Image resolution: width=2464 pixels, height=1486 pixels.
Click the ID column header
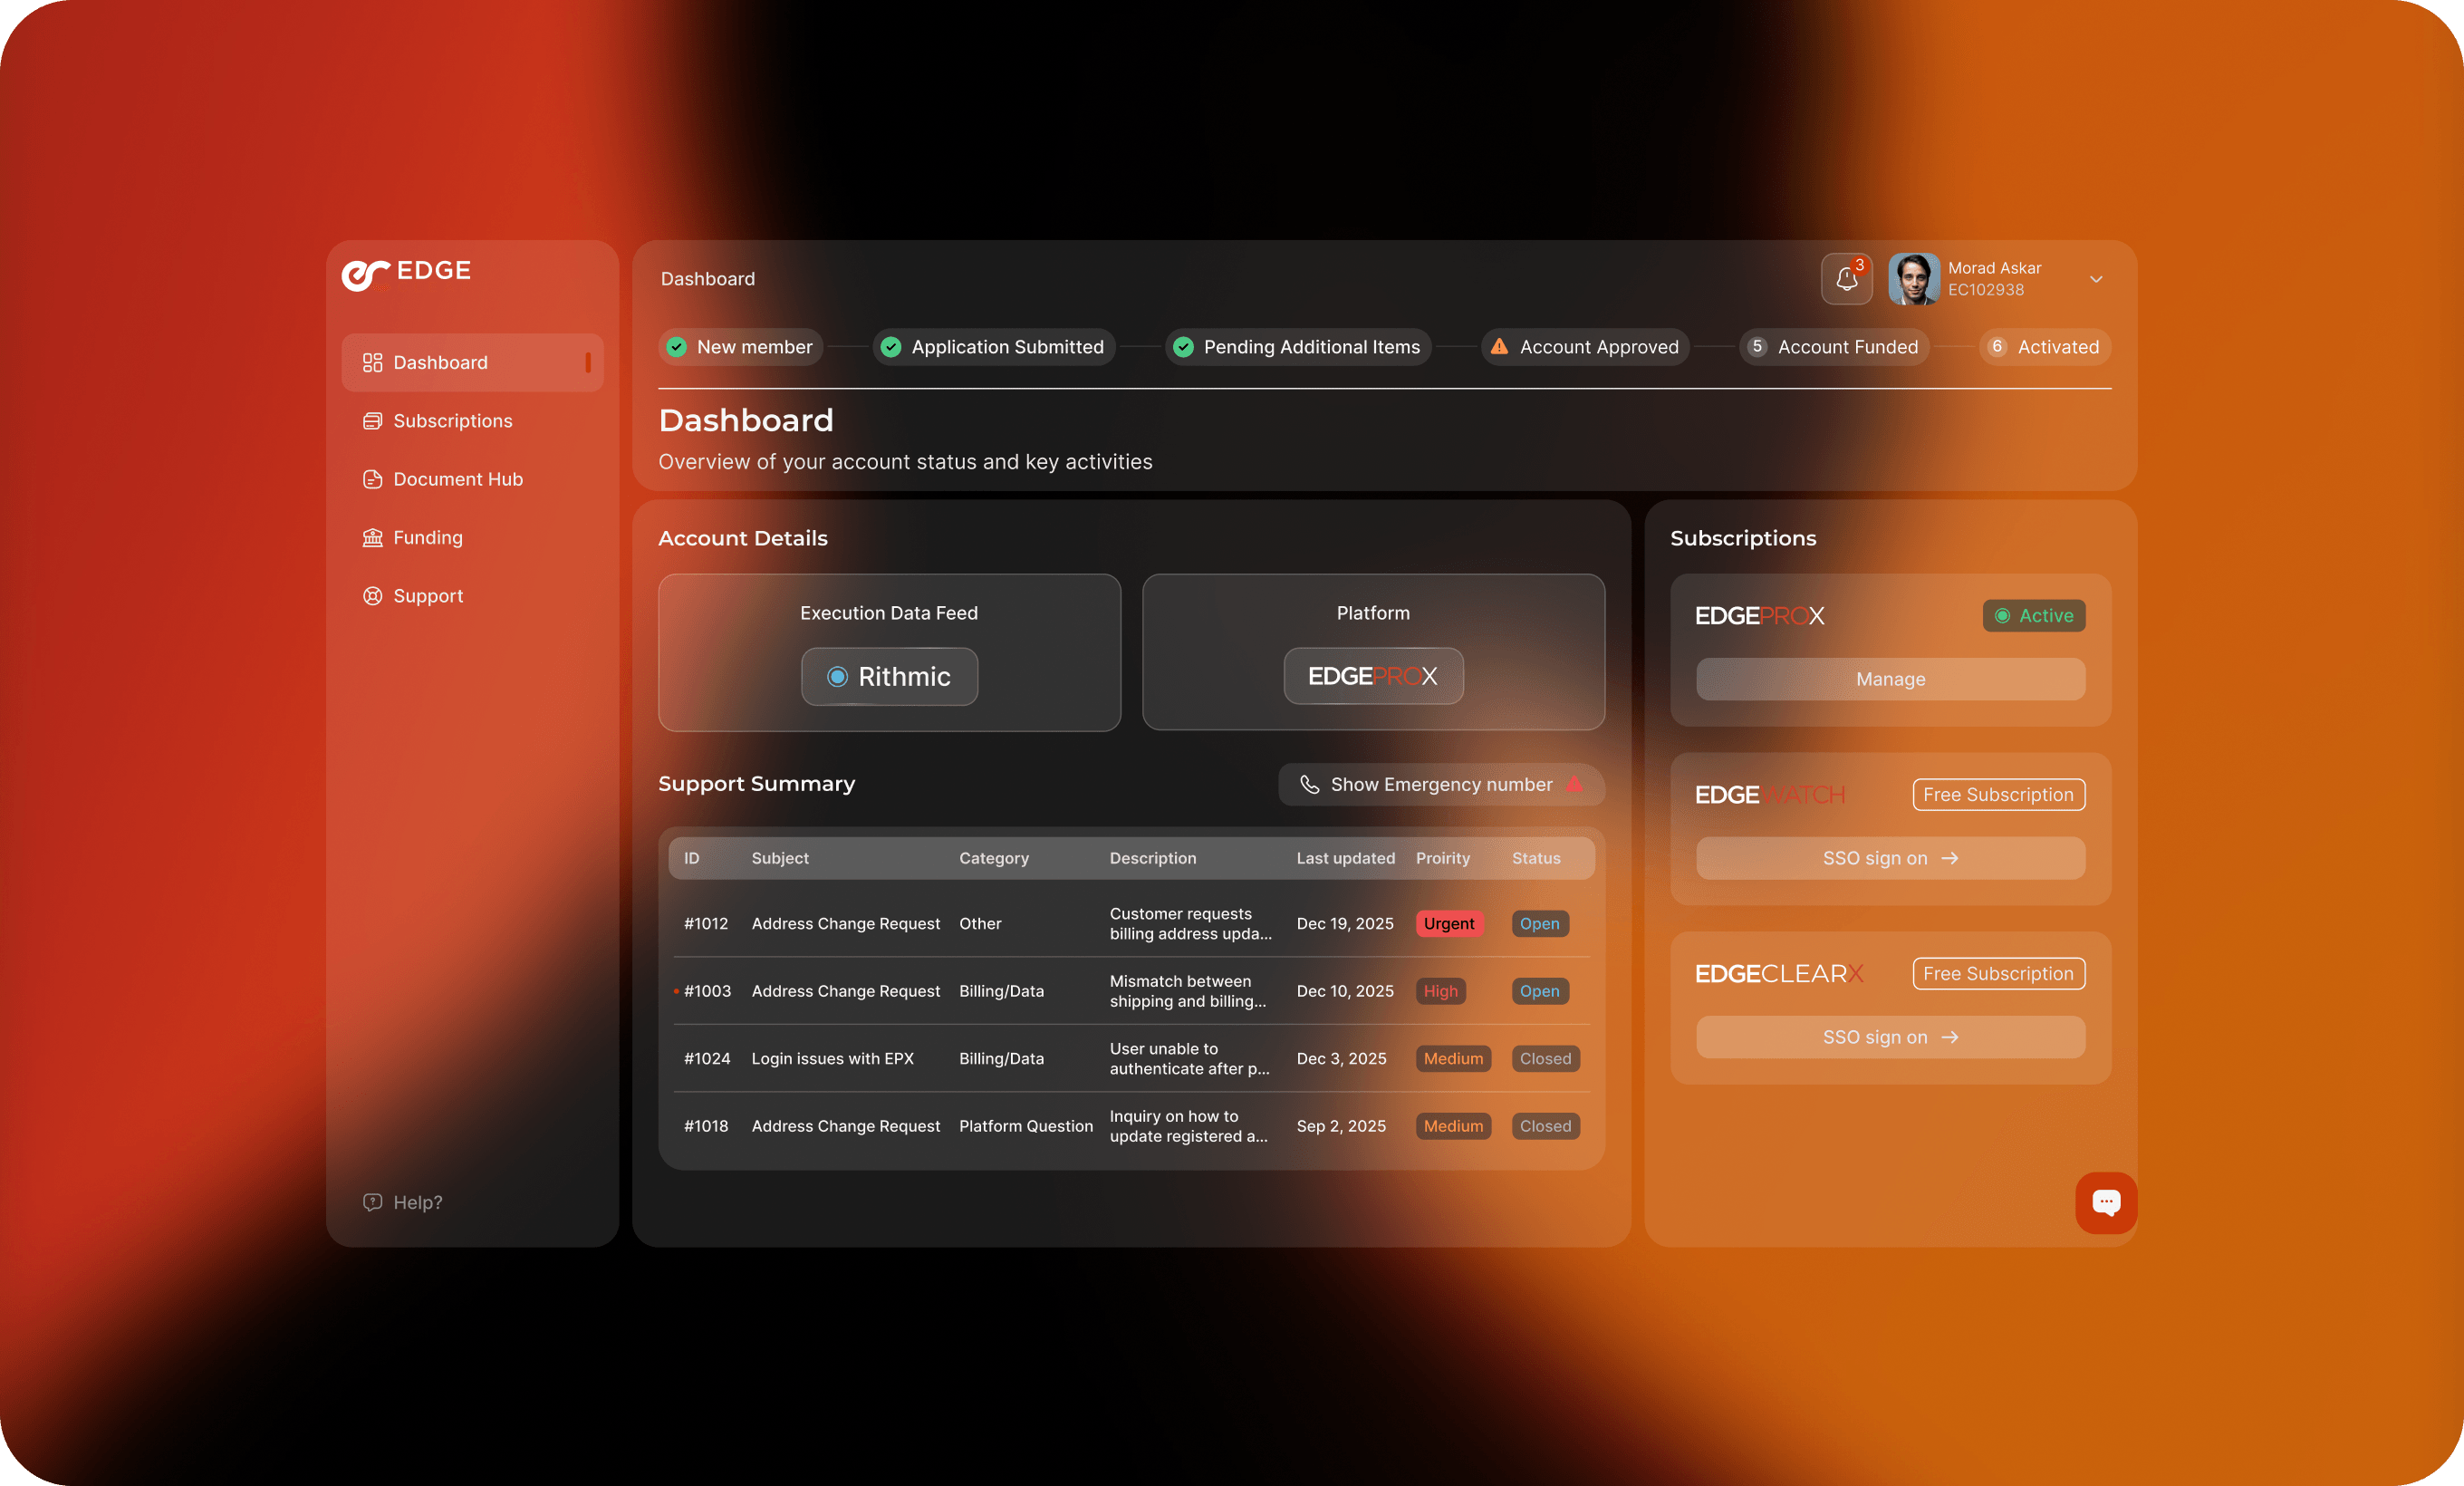pos(691,858)
